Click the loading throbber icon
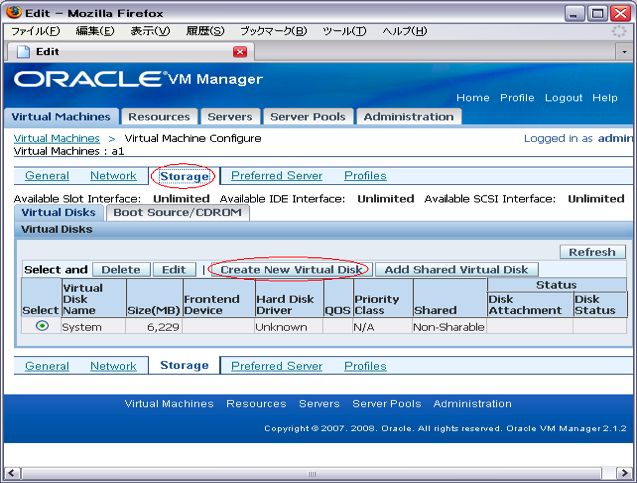This screenshot has height=483, width=637. pyautogui.click(x=619, y=31)
